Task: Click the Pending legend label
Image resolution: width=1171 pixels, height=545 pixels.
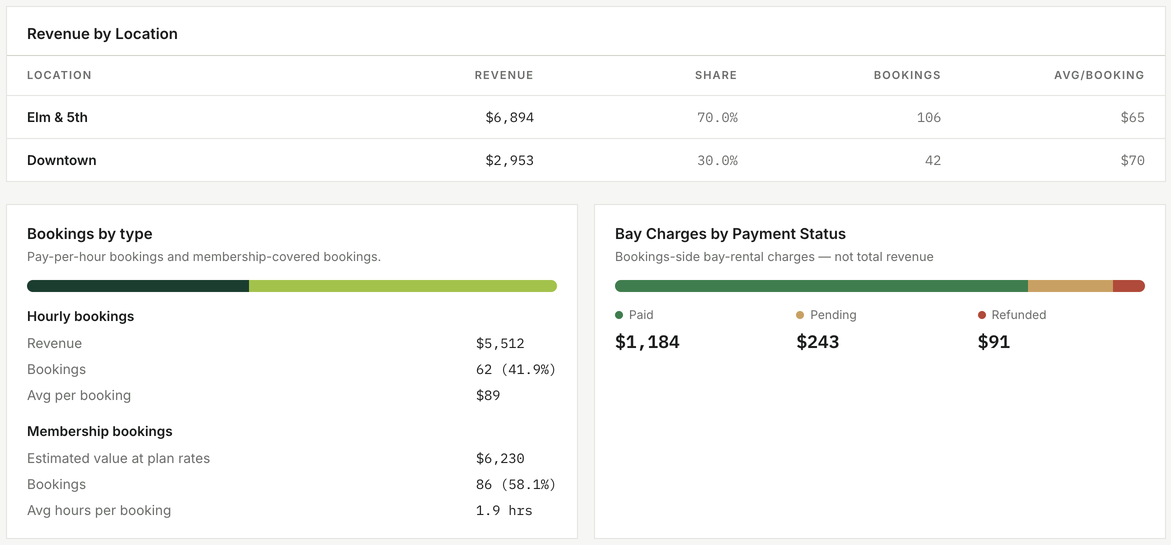Action: coord(833,315)
